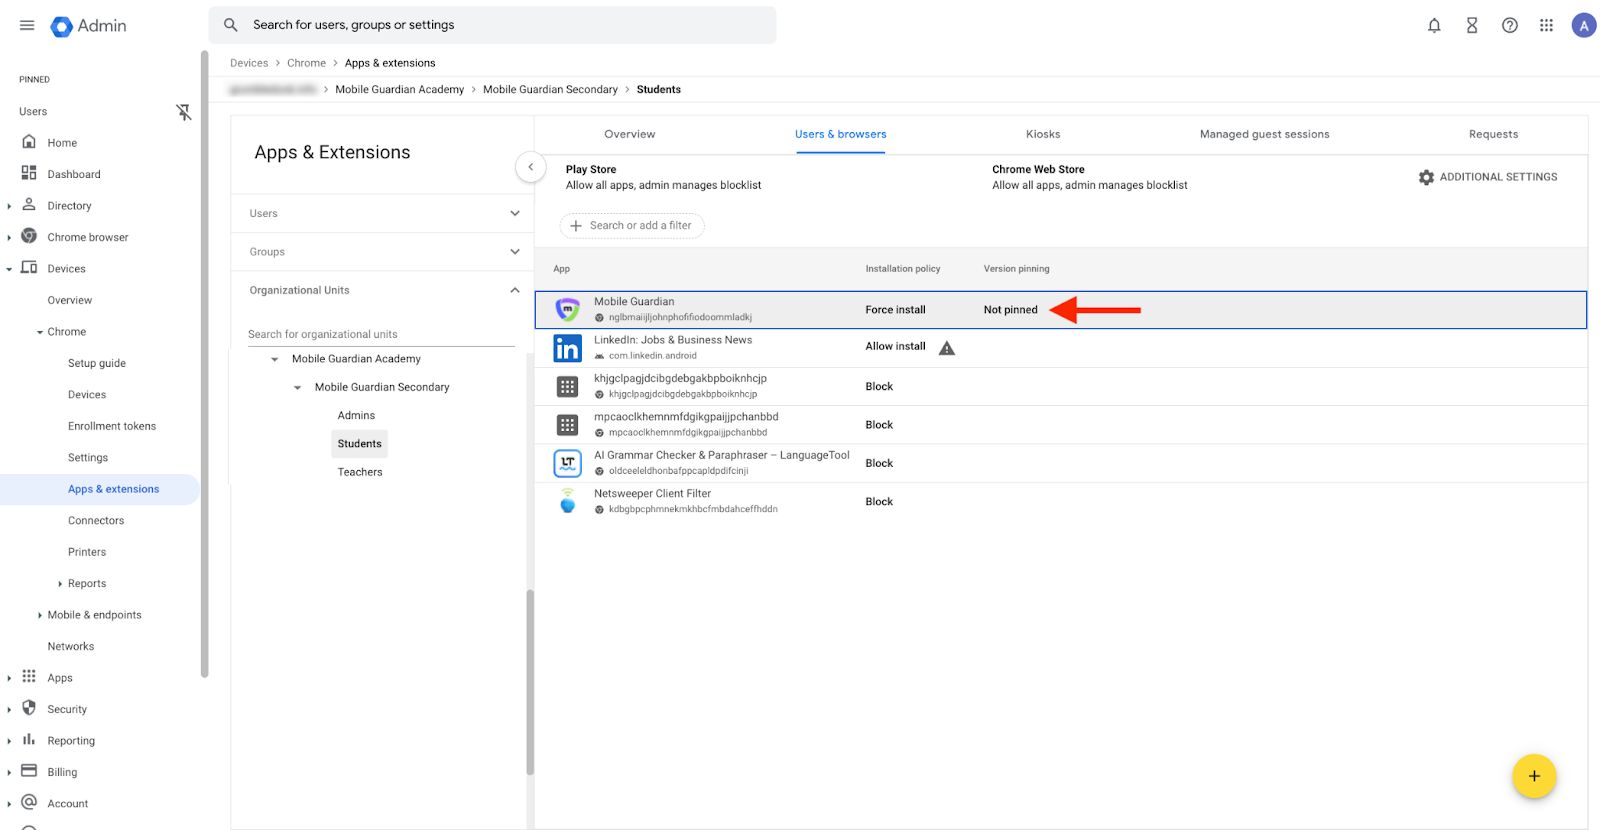Click the LinkedIn warning triangle icon
This screenshot has height=830, width=1600.
click(x=947, y=348)
